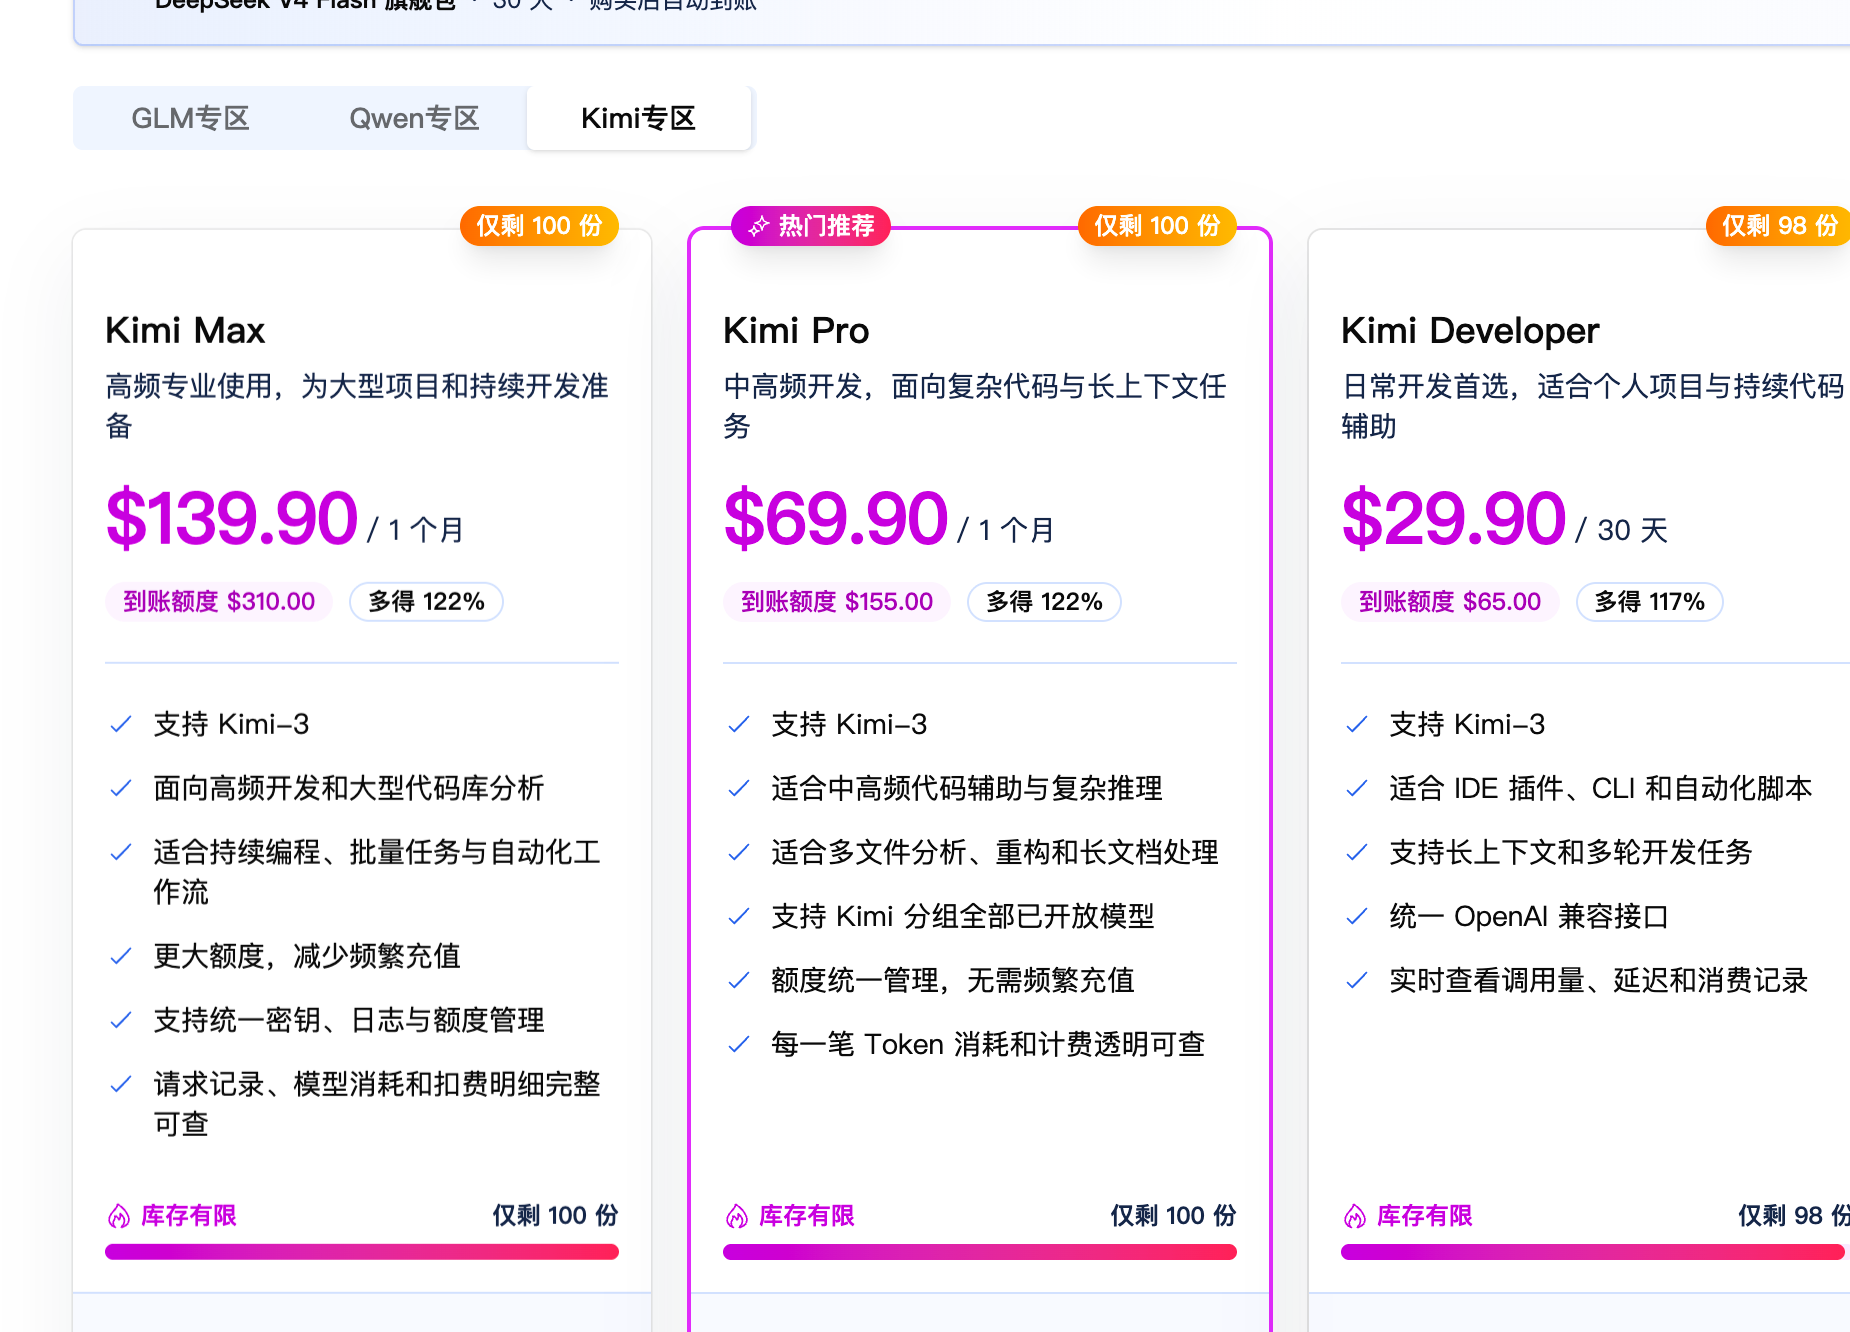Screen dimensions: 1850x1332
Task: Click the 热门推荐 sparkle badge
Action: coord(811,226)
